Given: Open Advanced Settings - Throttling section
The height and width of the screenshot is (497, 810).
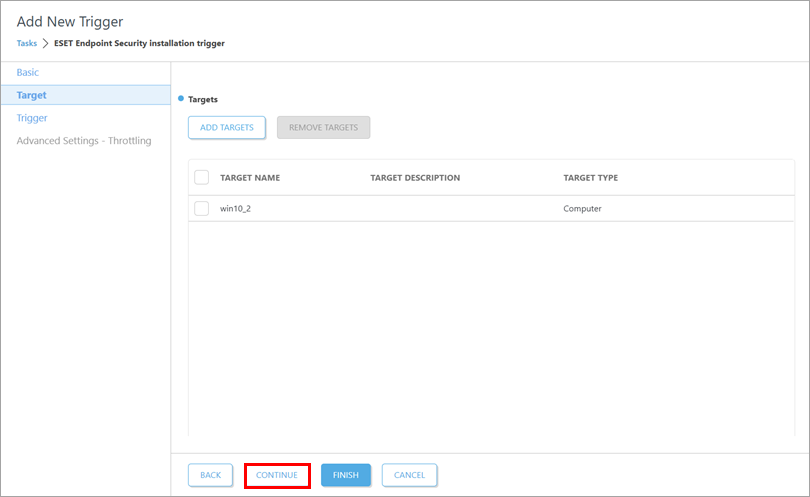Looking at the screenshot, I should (84, 141).
